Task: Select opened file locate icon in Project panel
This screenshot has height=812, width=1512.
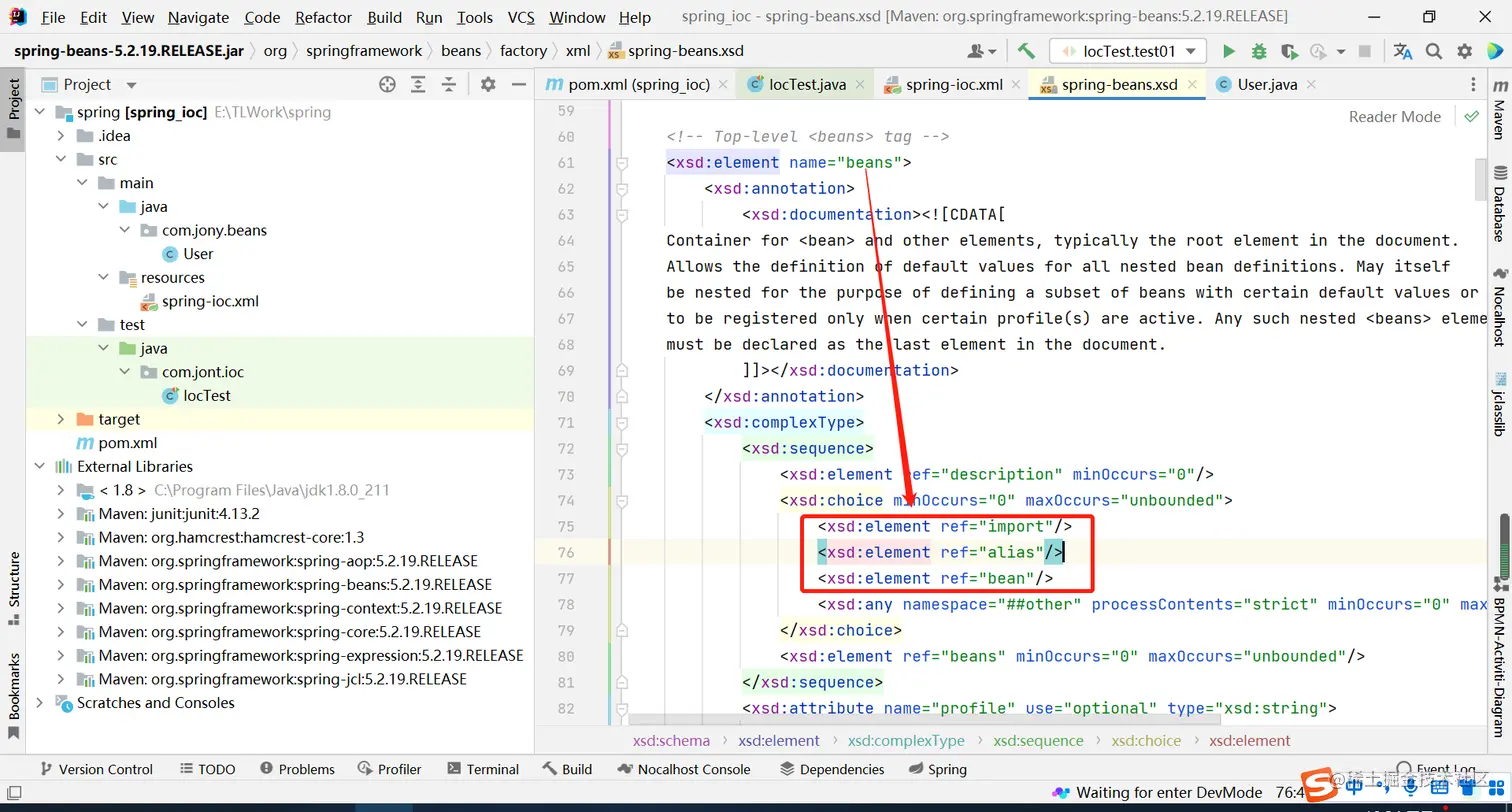Action: click(387, 85)
